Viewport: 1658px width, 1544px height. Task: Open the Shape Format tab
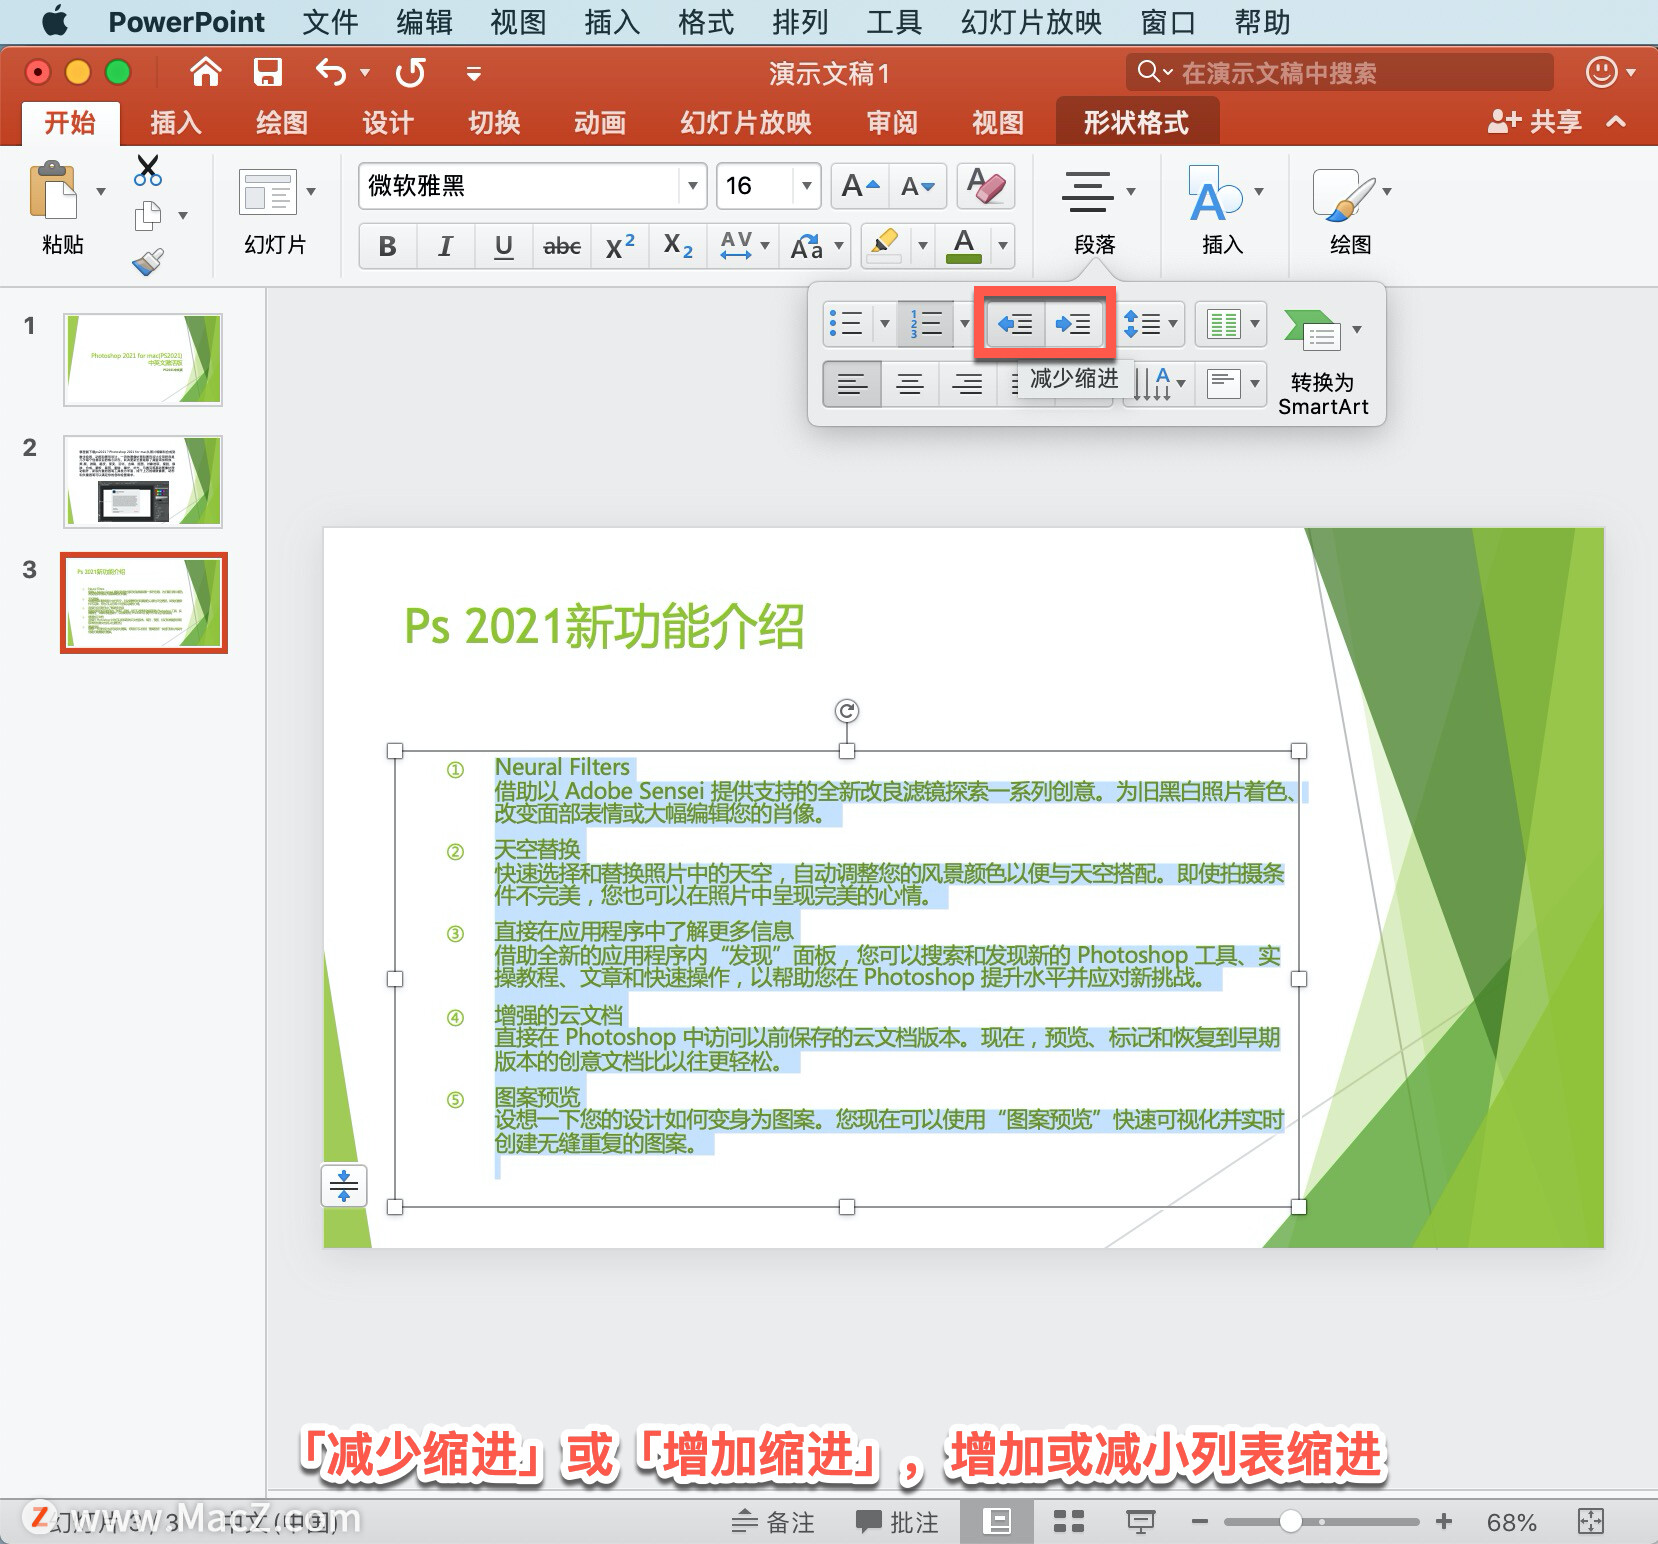pyautogui.click(x=1136, y=123)
